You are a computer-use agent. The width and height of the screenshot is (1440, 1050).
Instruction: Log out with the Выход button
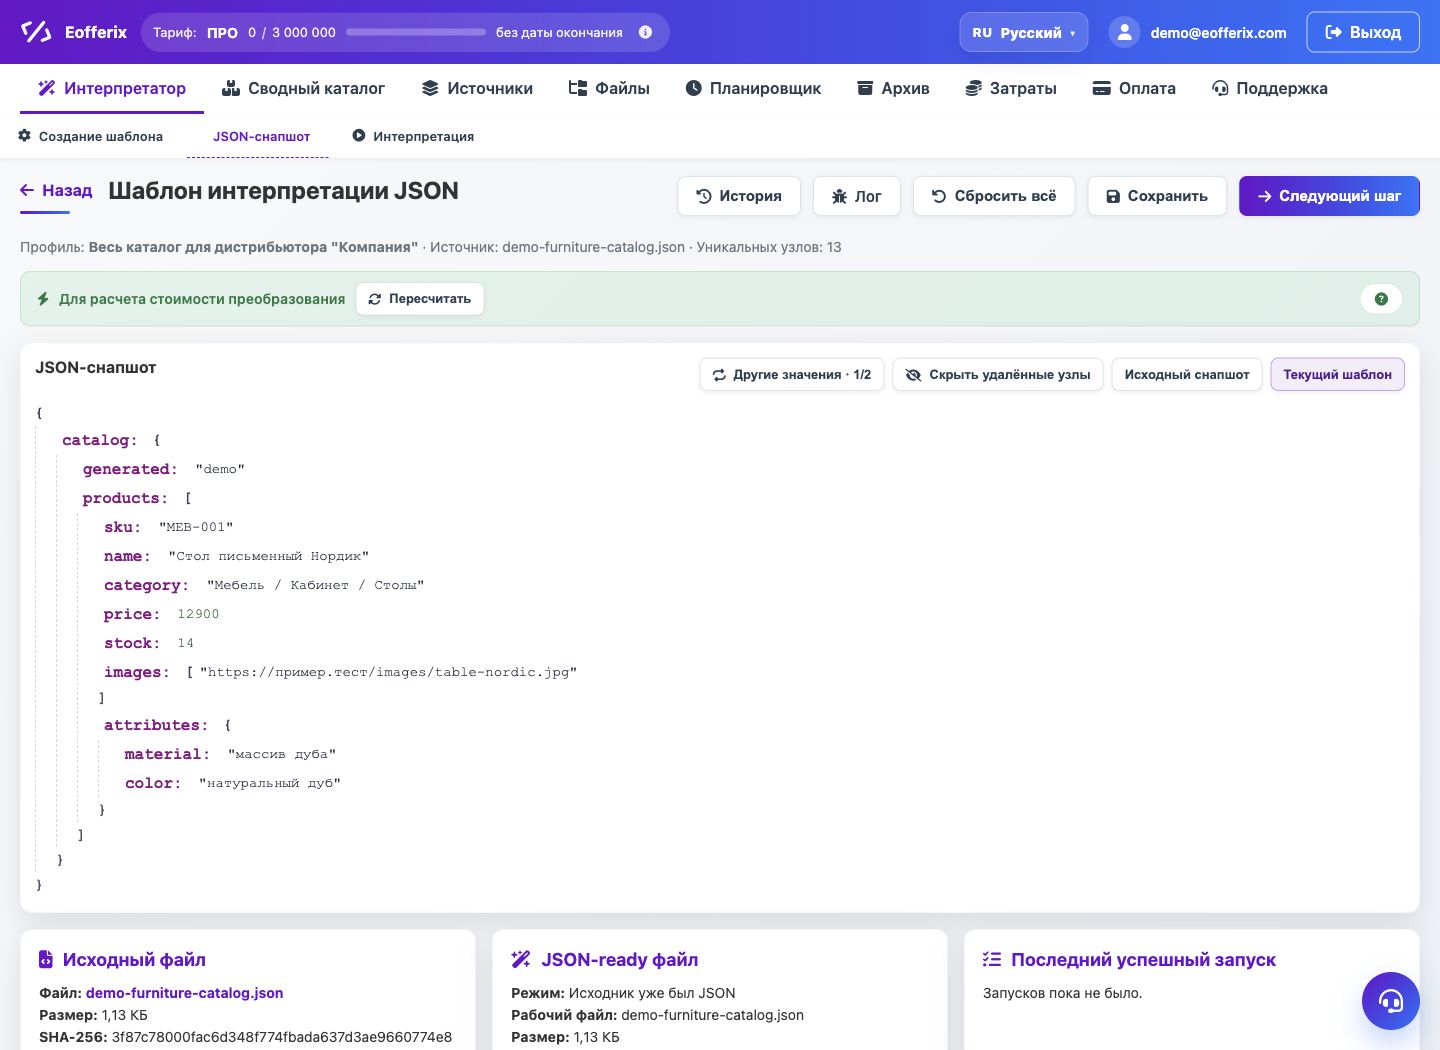click(x=1363, y=32)
